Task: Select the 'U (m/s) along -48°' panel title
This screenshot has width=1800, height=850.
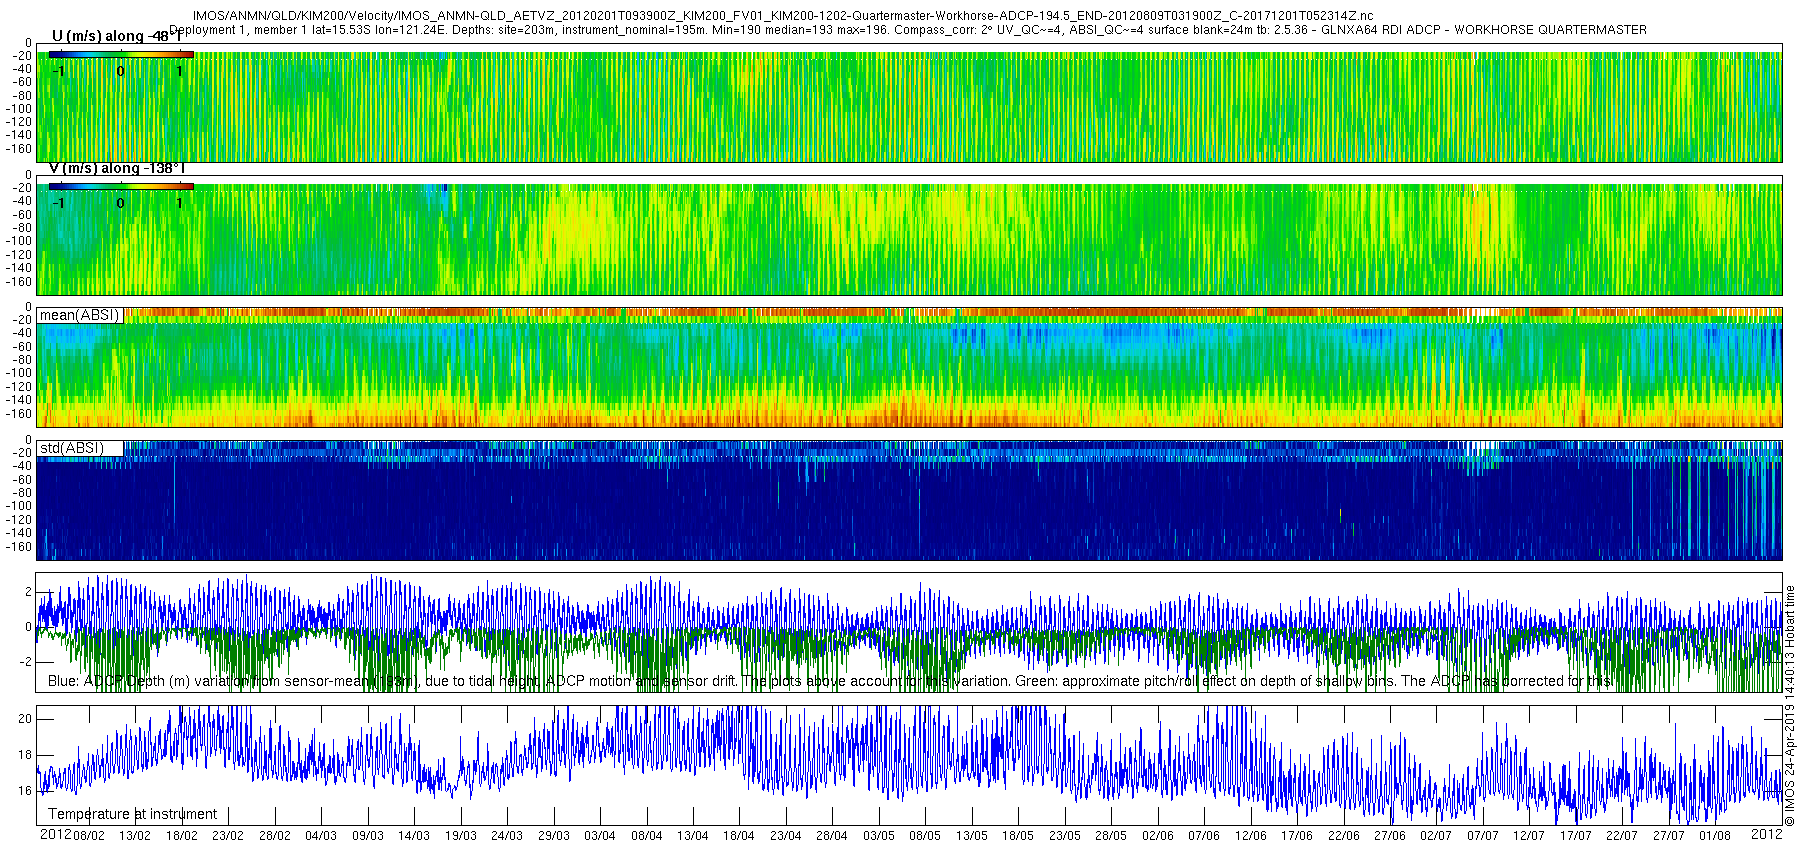Action: (116, 37)
